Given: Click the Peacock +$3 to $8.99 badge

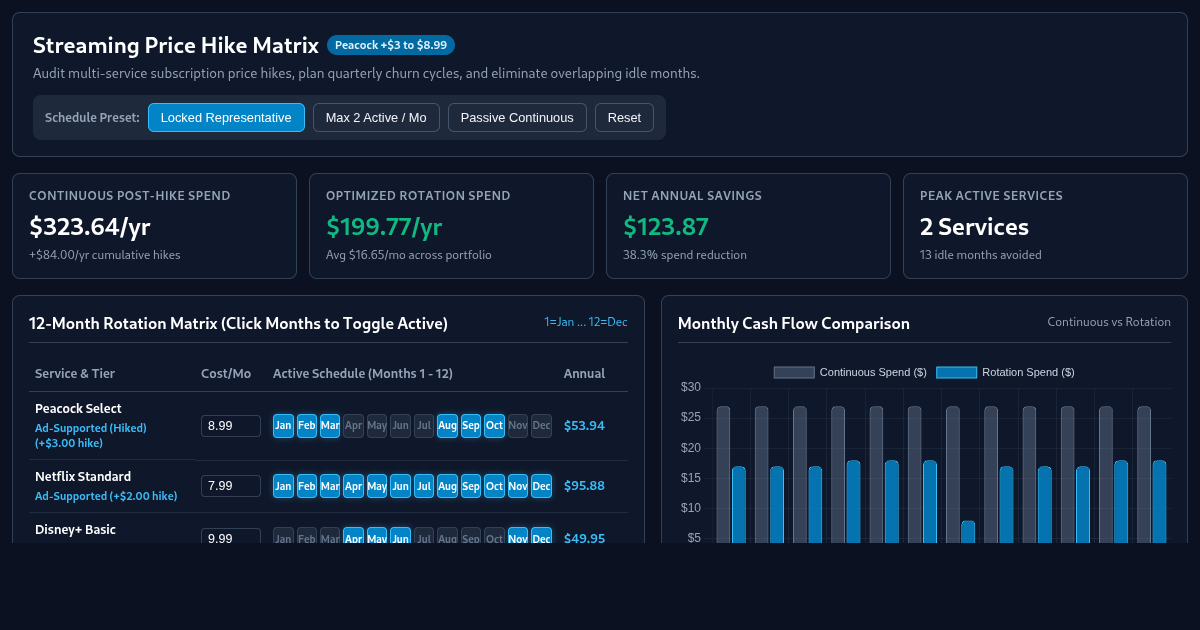Looking at the screenshot, I should pyautogui.click(x=391, y=45).
